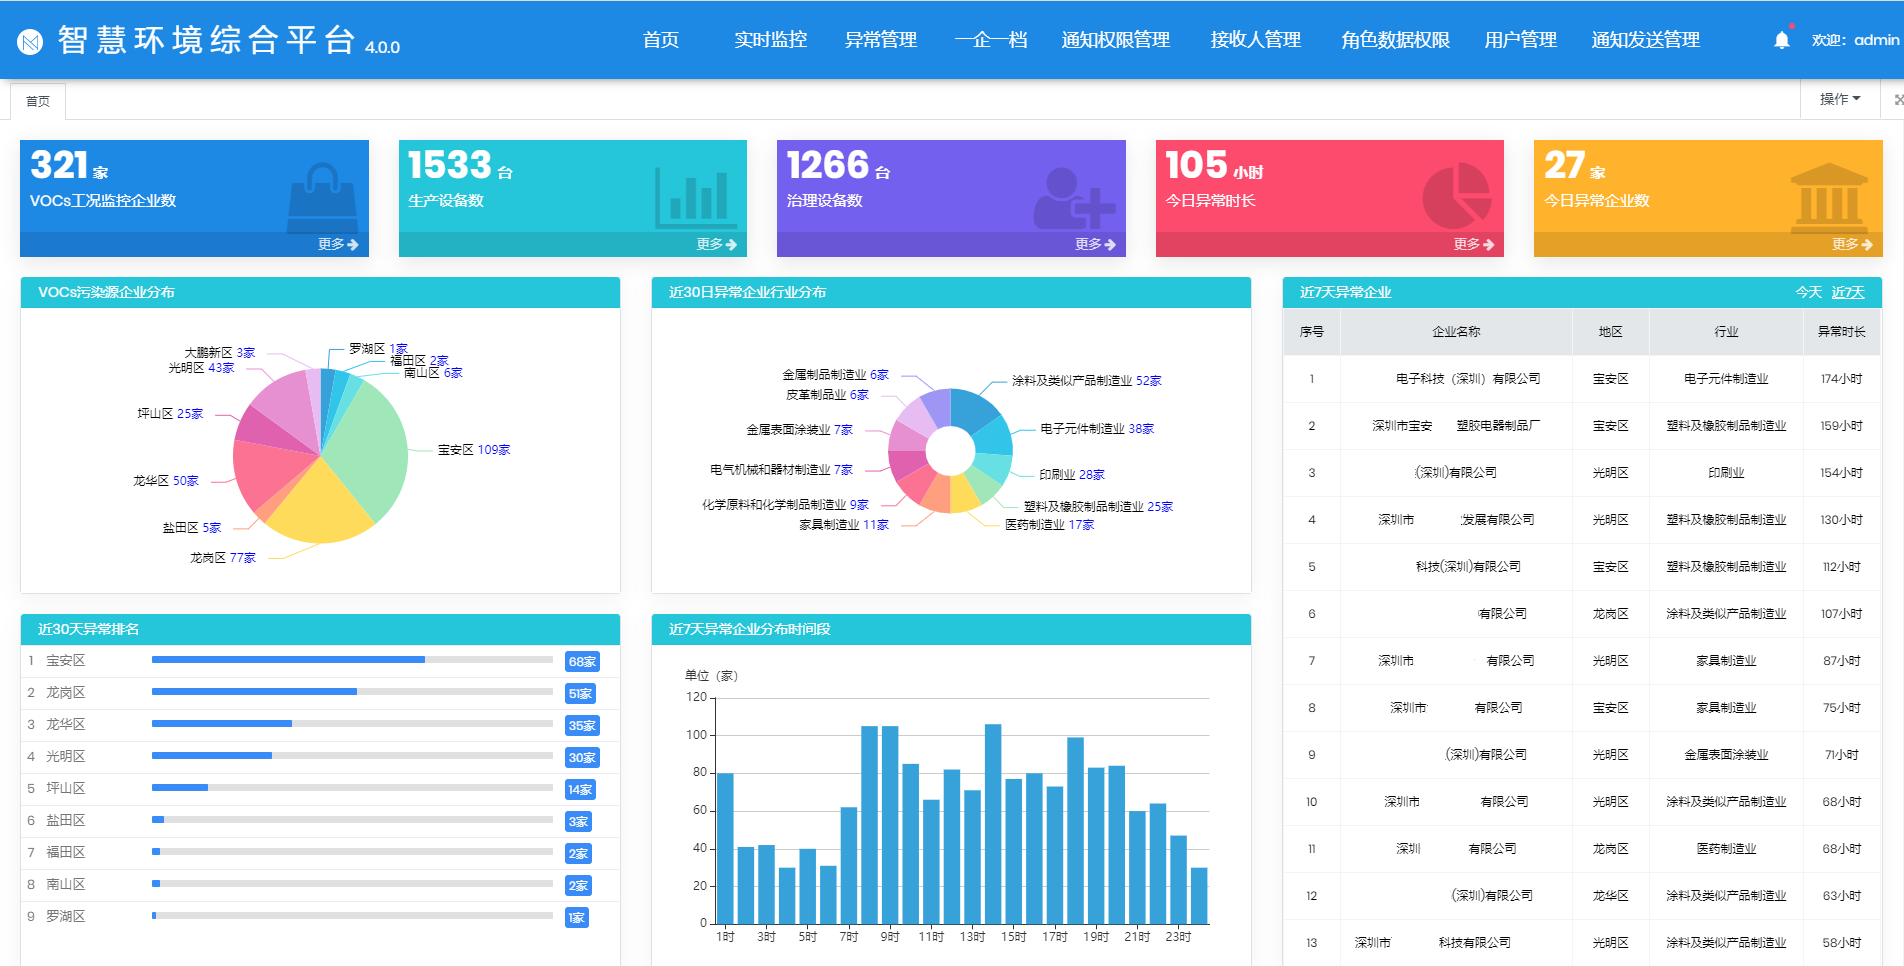
Task: Click the bar chart icon on 生产设备数 card
Action: point(697,197)
